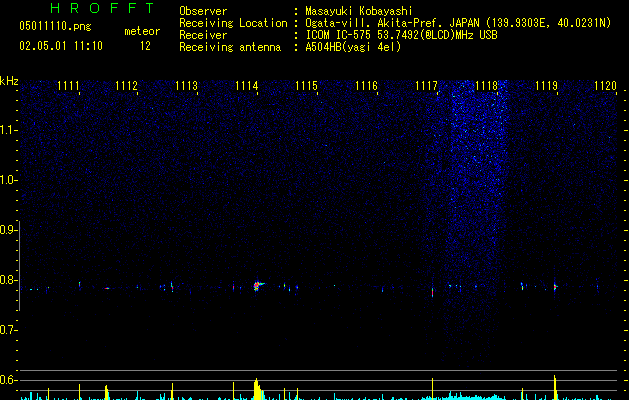This screenshot has height=400, width=629.
Task: Select the ICOM IC-575 receiver text
Action: pyautogui.click(x=401, y=35)
